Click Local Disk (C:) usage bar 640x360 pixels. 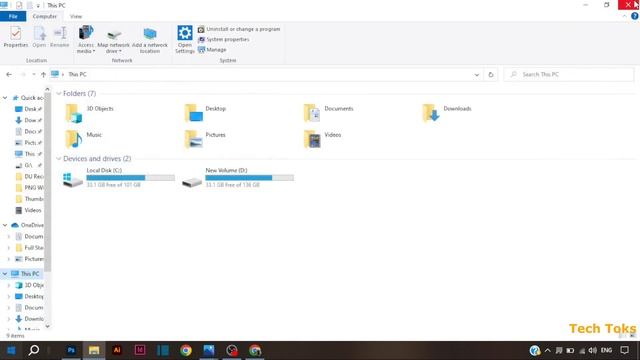[x=131, y=178]
